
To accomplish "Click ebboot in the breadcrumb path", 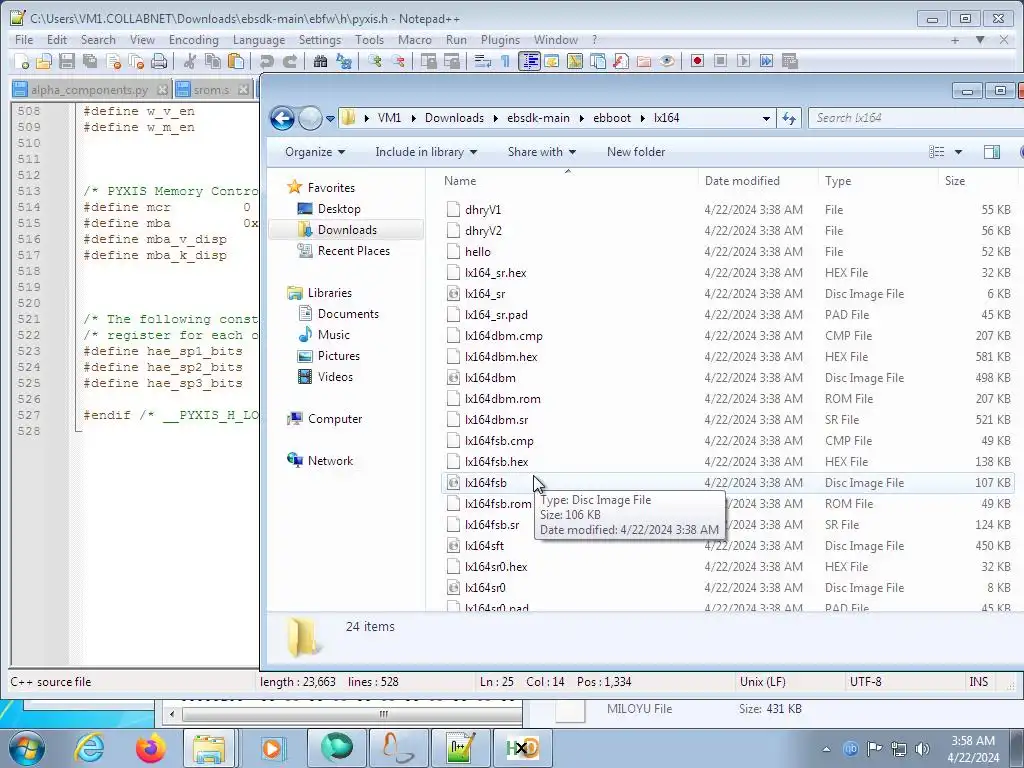I will (612, 118).
